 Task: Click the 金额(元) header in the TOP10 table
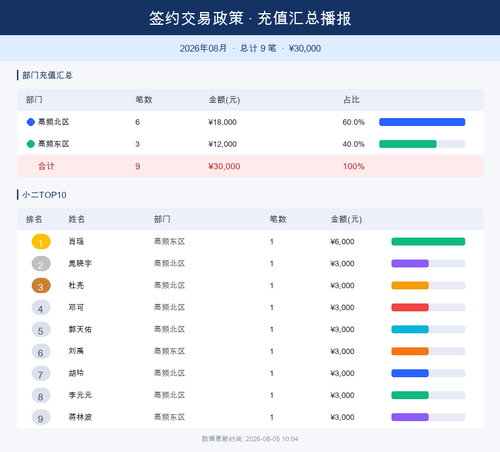346,219
